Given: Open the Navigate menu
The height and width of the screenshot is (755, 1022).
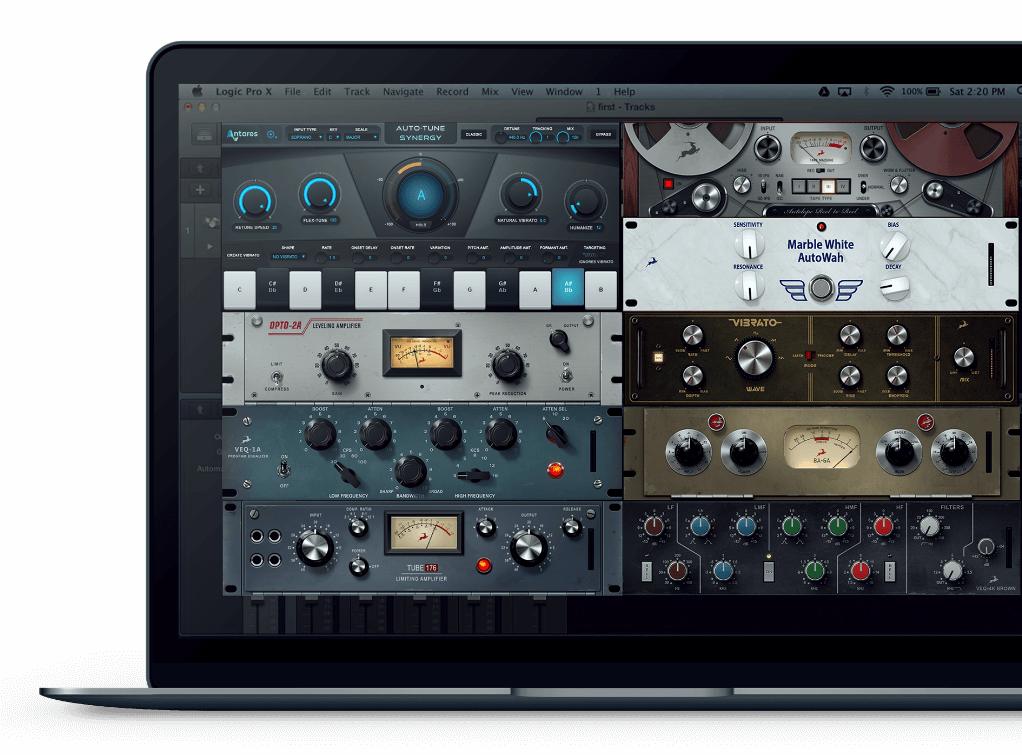Looking at the screenshot, I should pyautogui.click(x=403, y=91).
